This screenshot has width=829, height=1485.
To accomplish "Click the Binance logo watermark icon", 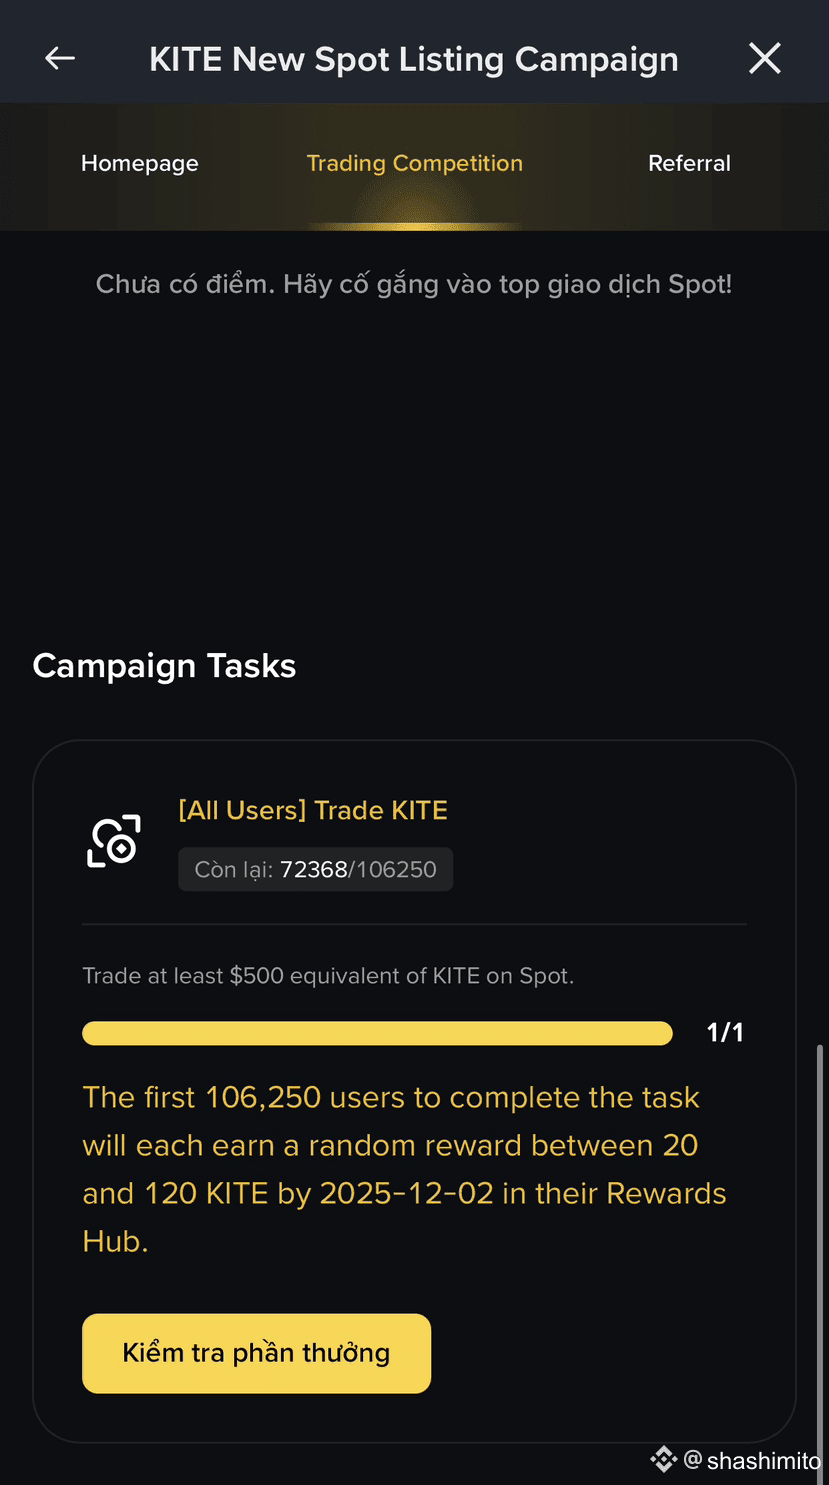I will click(664, 1460).
